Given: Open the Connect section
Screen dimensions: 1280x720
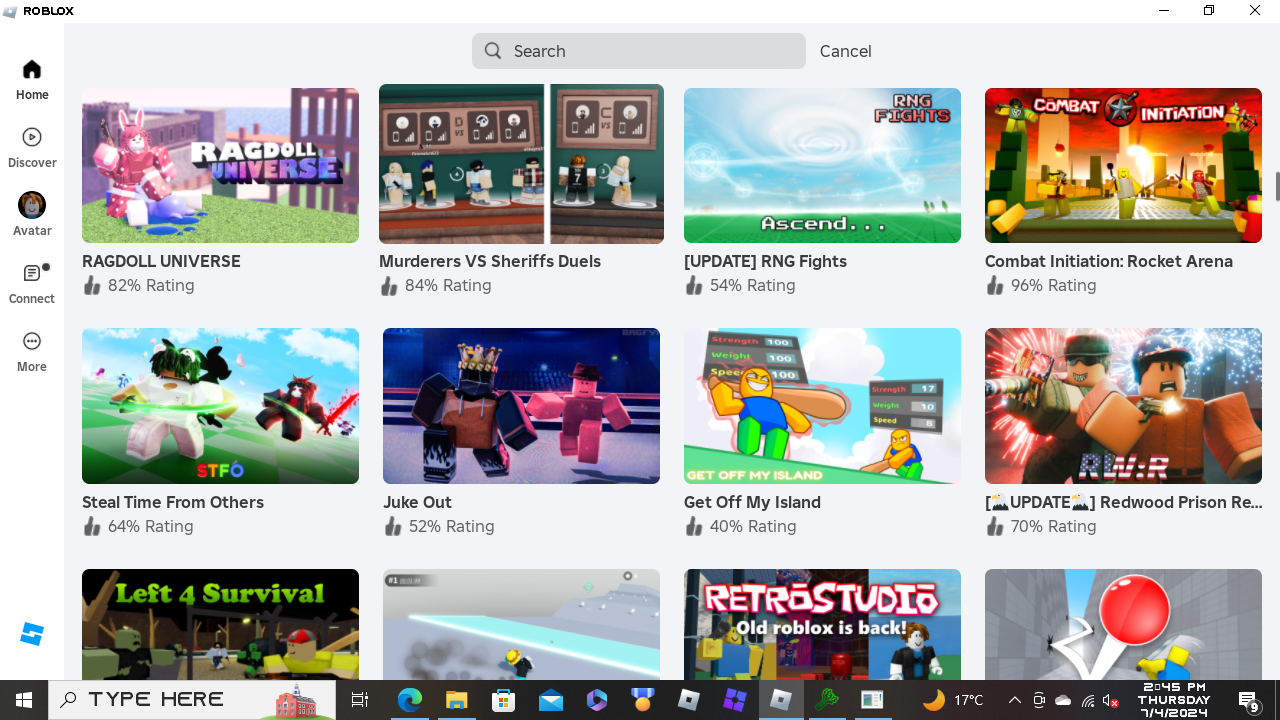Looking at the screenshot, I should click(x=32, y=284).
